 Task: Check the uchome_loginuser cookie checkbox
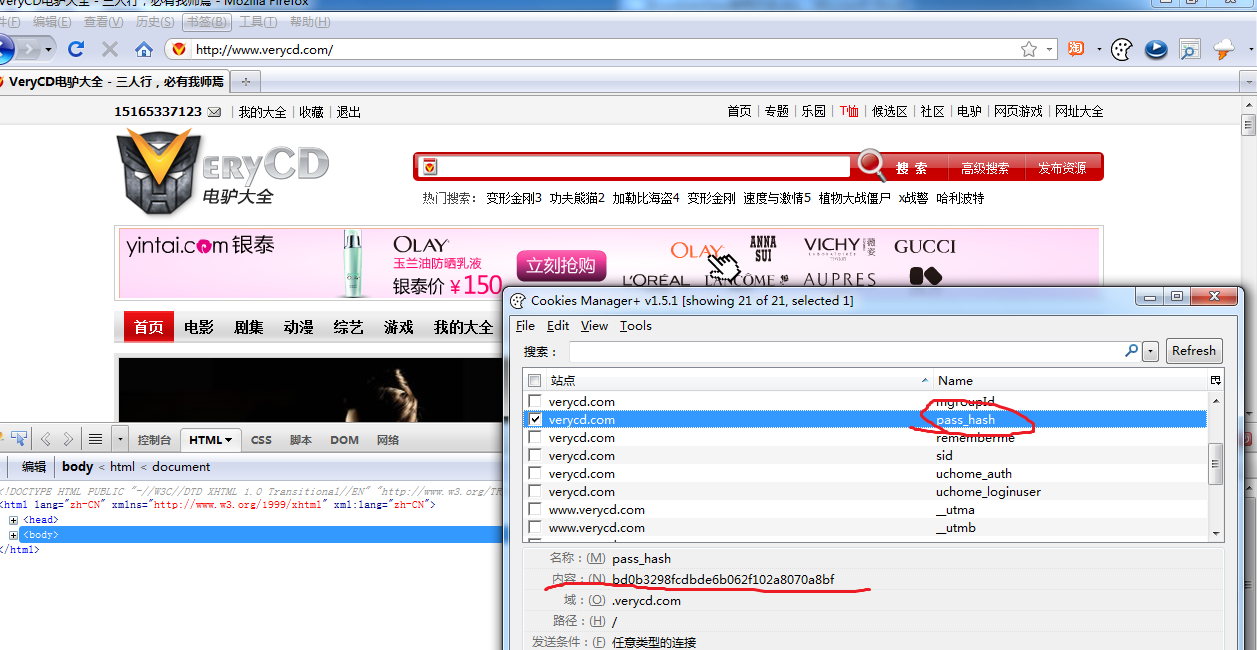click(x=535, y=492)
